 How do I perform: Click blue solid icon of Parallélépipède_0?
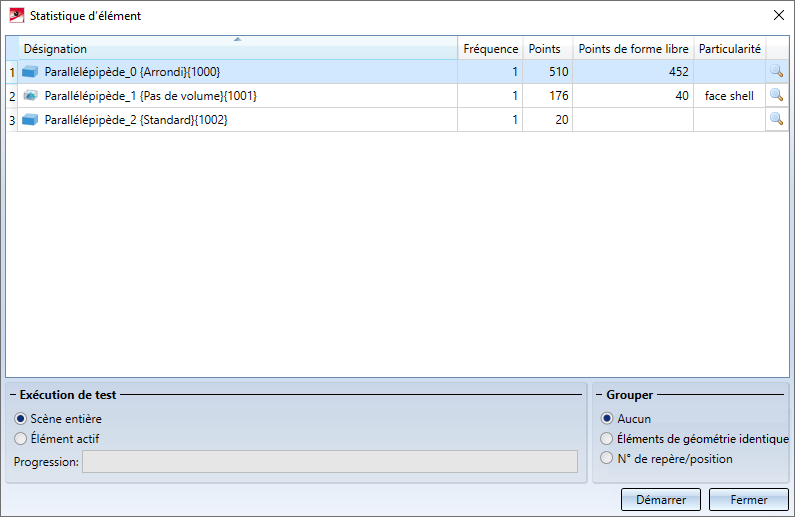pyautogui.click(x=30, y=71)
